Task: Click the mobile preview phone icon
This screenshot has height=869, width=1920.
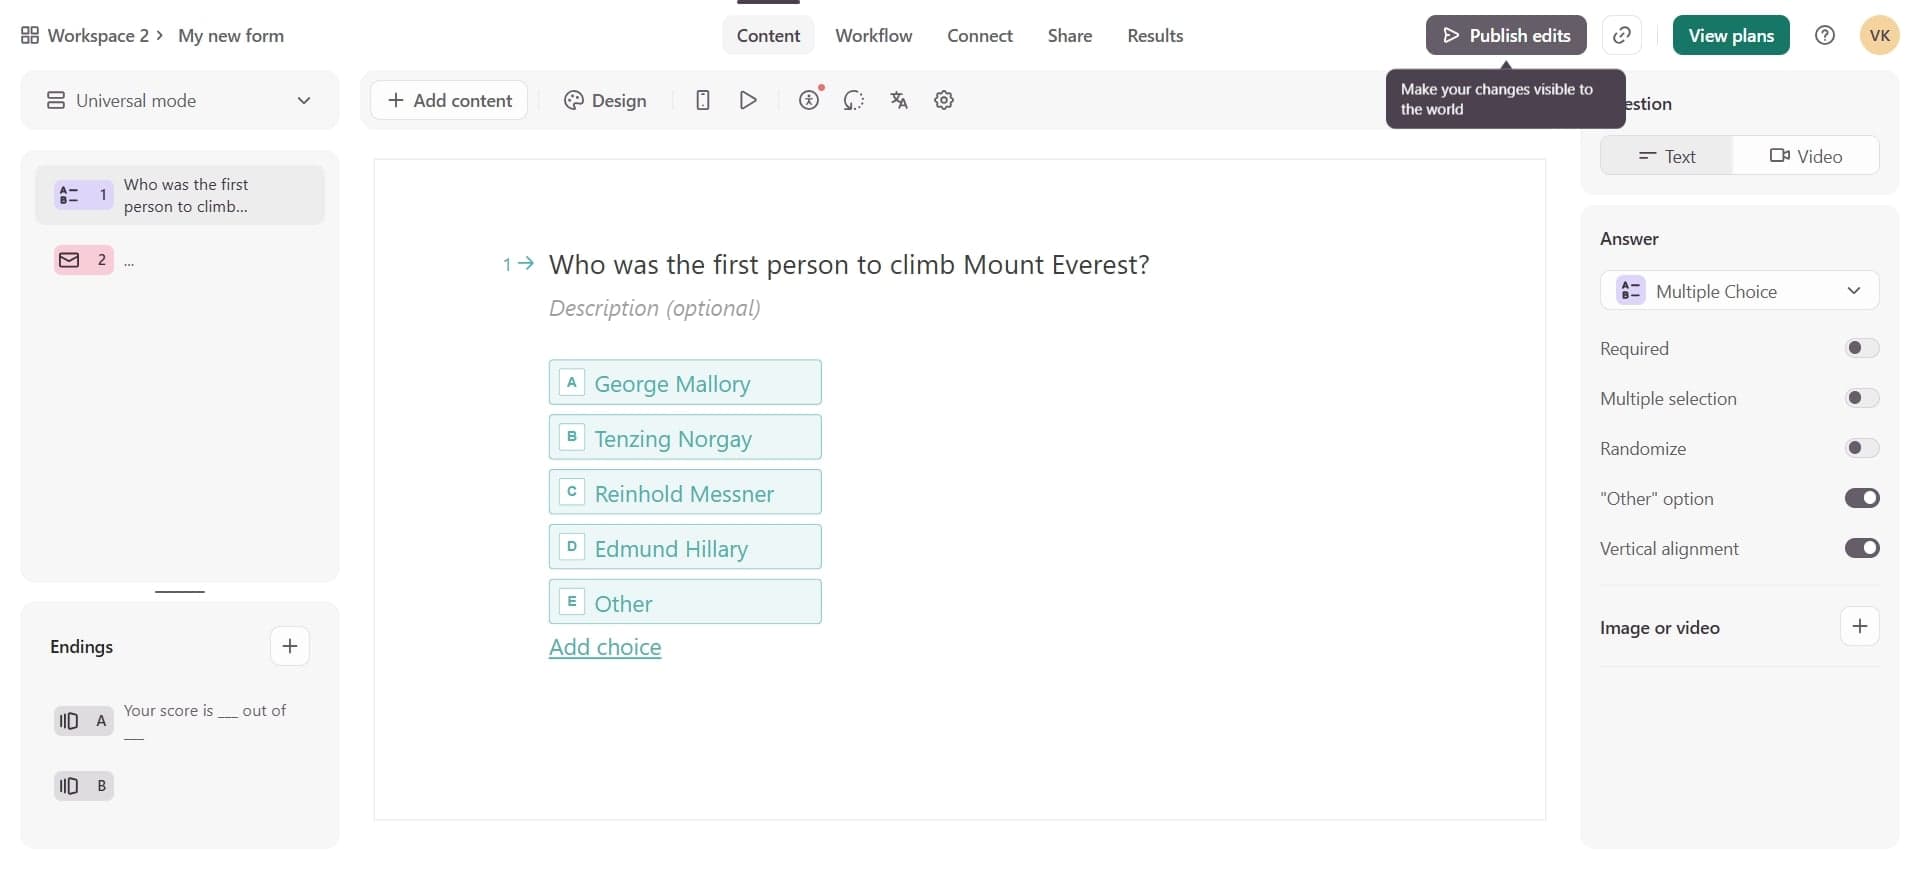Action: [702, 100]
